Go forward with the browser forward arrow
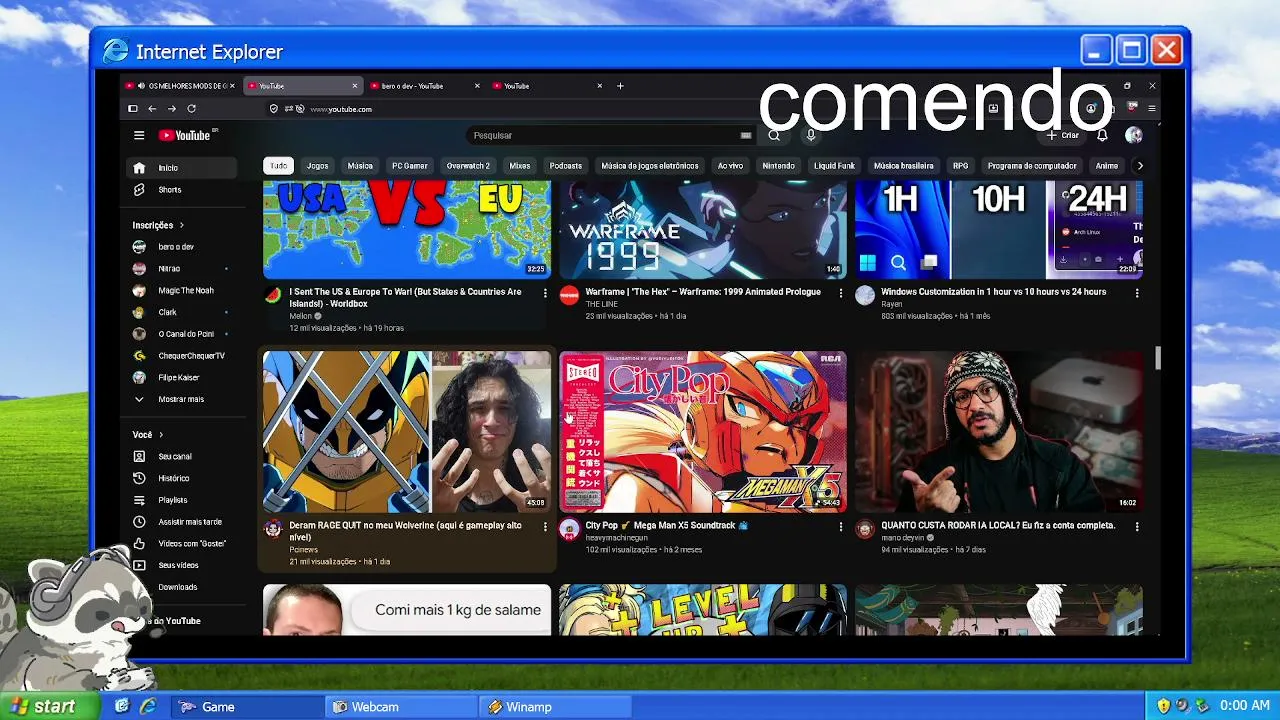The height and width of the screenshot is (720, 1280). click(x=172, y=109)
